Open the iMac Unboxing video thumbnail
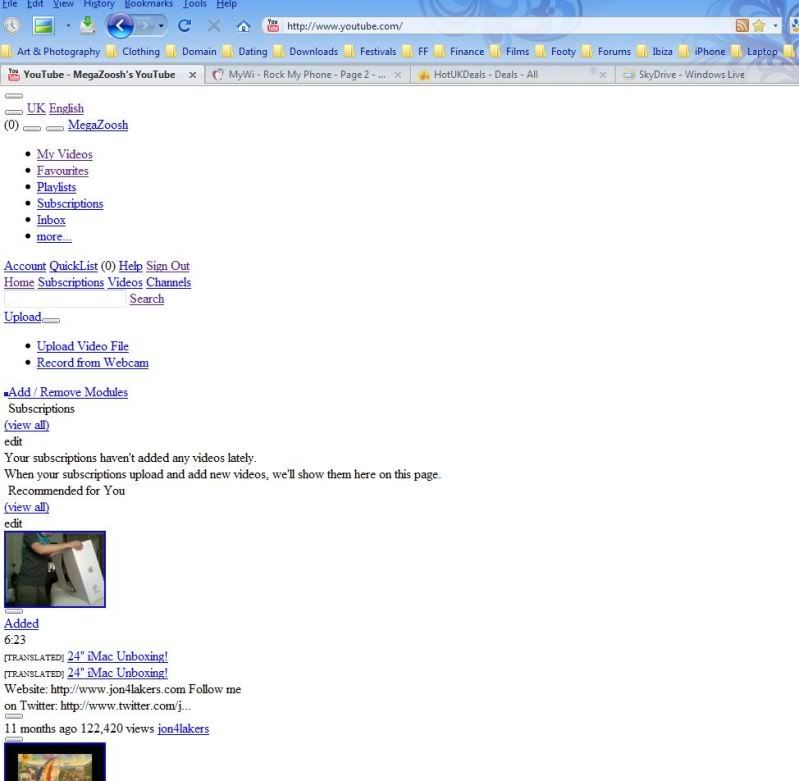Viewport: 799px width, 781px height. click(55, 569)
